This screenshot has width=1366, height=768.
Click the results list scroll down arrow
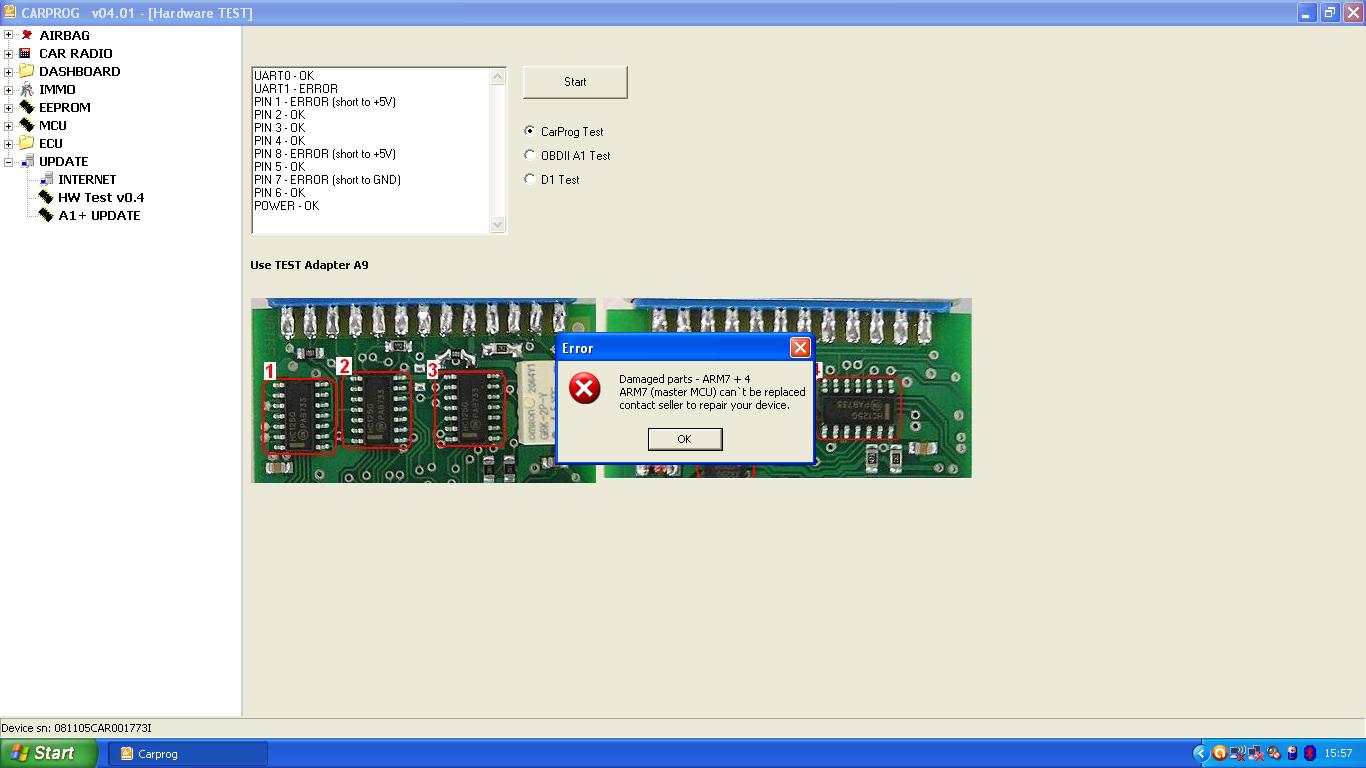(x=498, y=225)
